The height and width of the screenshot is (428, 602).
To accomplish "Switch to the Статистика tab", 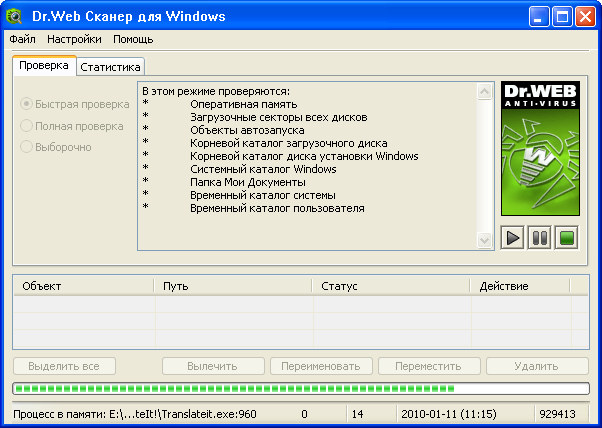I will click(x=111, y=67).
